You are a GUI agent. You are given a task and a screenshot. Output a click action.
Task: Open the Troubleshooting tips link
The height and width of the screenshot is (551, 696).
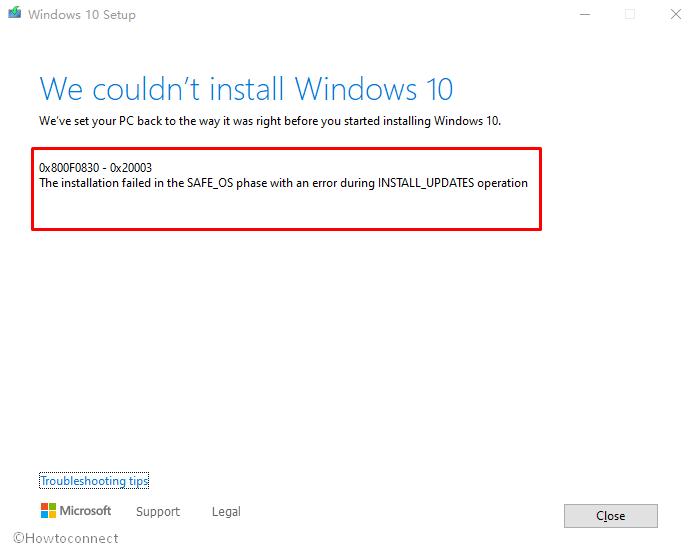click(94, 481)
